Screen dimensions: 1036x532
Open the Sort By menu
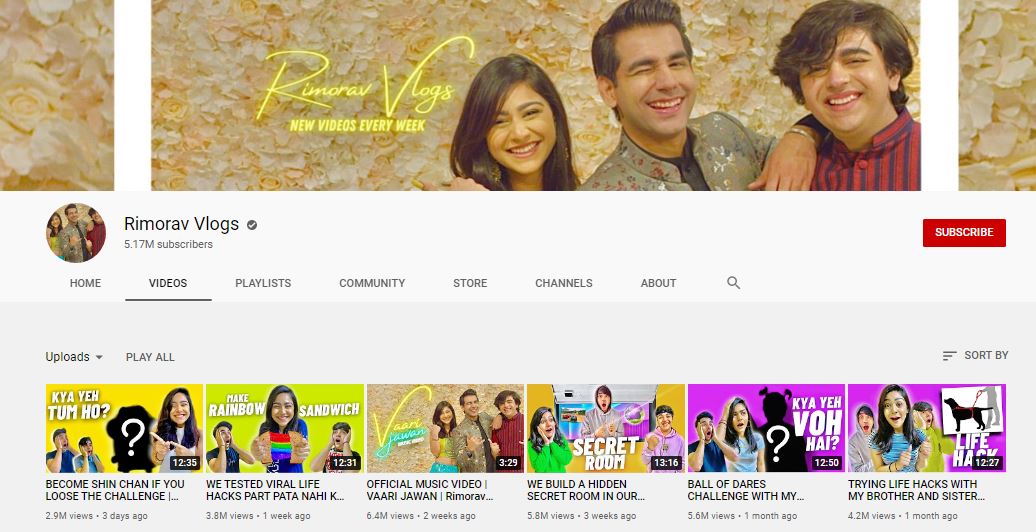(975, 356)
